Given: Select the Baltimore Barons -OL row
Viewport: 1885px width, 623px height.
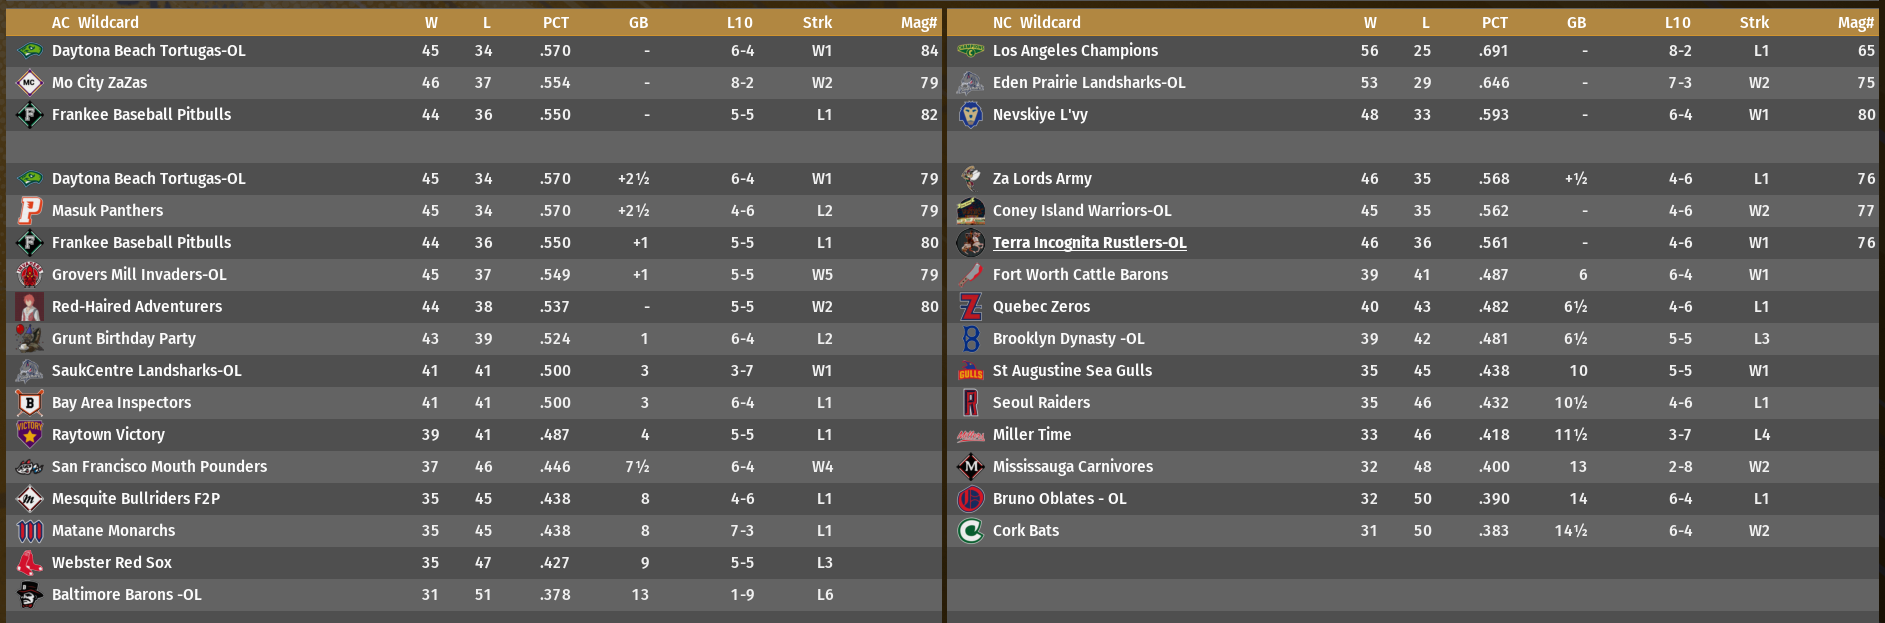Looking at the screenshot, I should [x=474, y=595].
